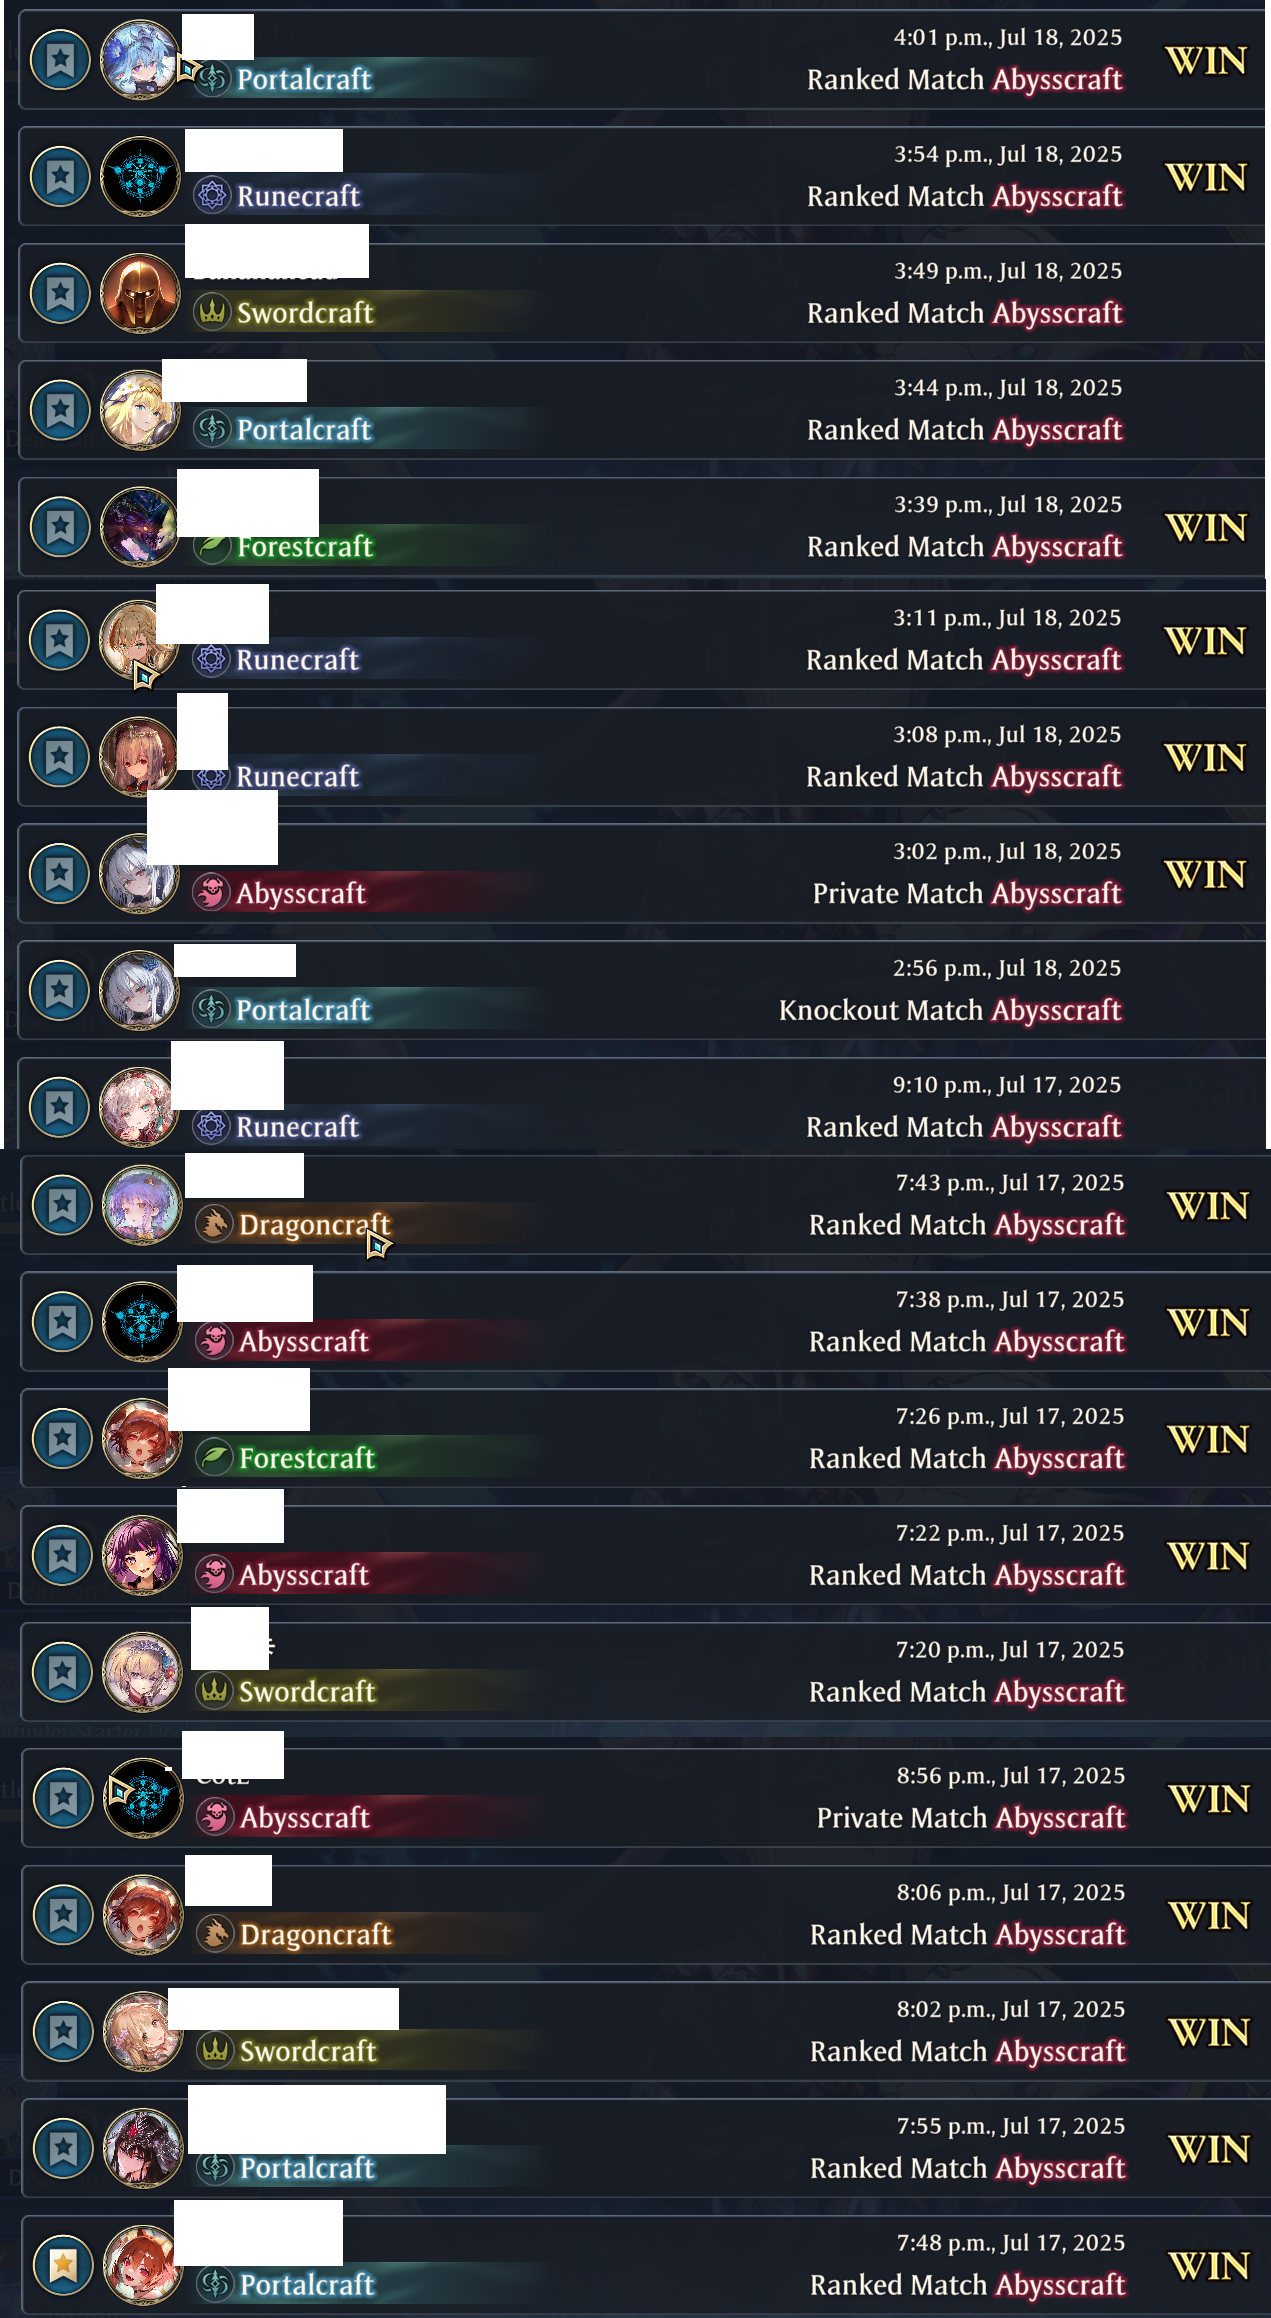Click the Portalcraft class icon in the 4:01 p.m. row
The height and width of the screenshot is (2318, 1271).
[x=212, y=79]
